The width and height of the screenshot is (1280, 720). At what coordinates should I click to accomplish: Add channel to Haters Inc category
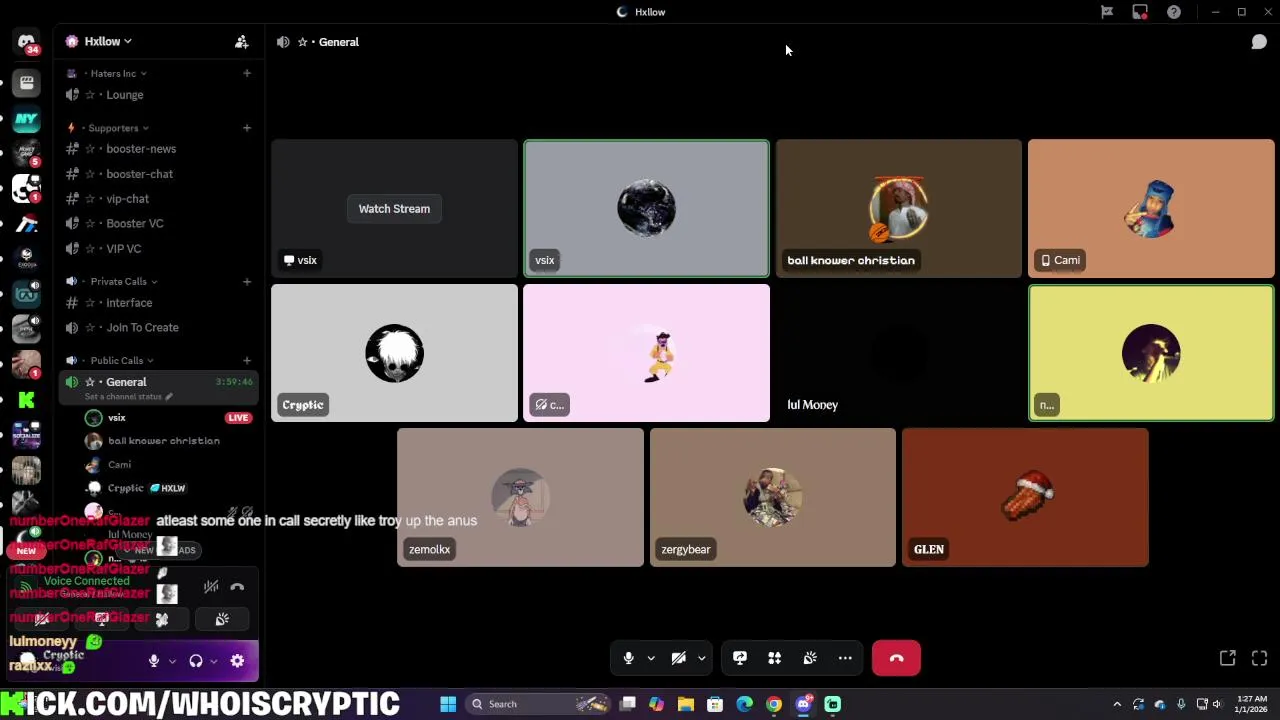pos(247,73)
